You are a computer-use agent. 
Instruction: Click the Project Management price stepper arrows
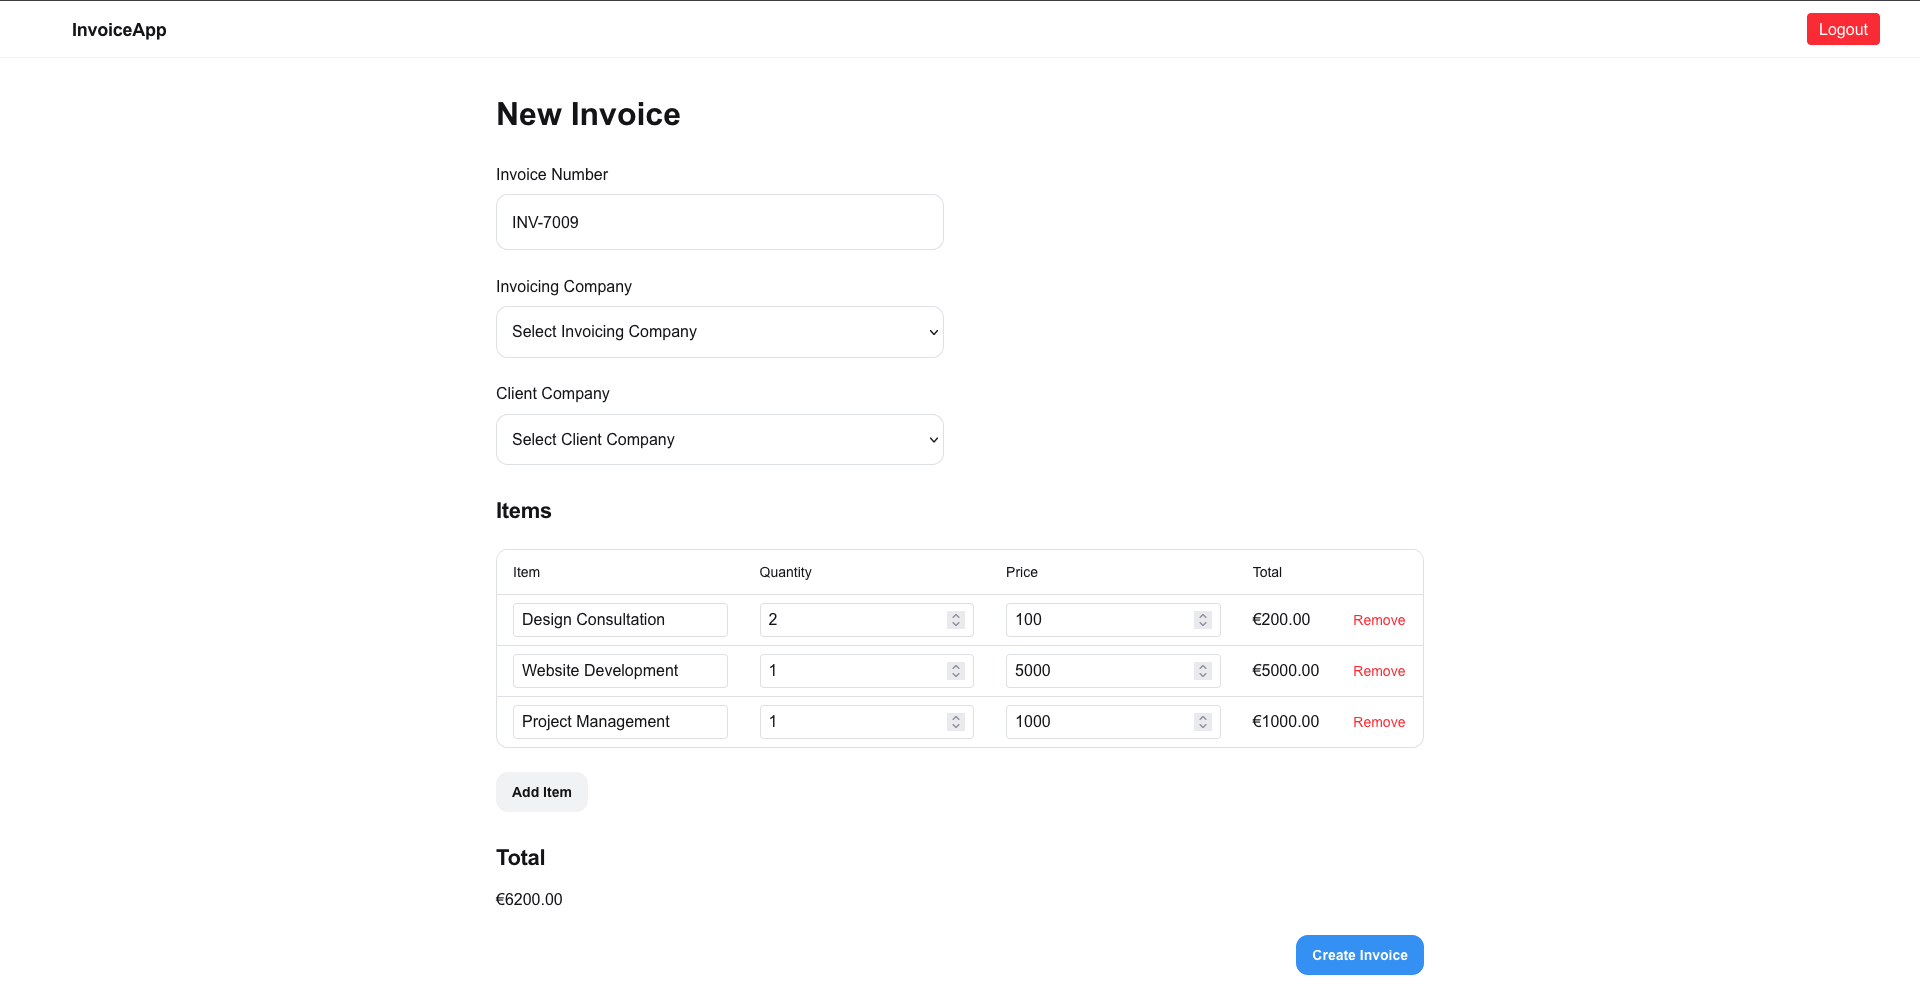tap(1203, 722)
